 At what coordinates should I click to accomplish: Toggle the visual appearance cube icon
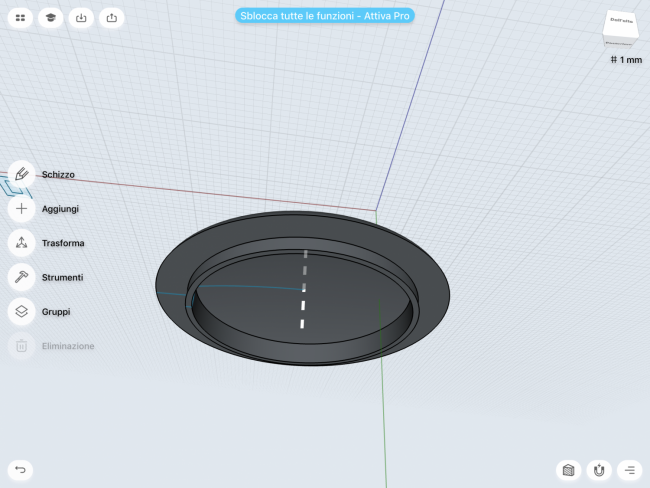coord(569,469)
